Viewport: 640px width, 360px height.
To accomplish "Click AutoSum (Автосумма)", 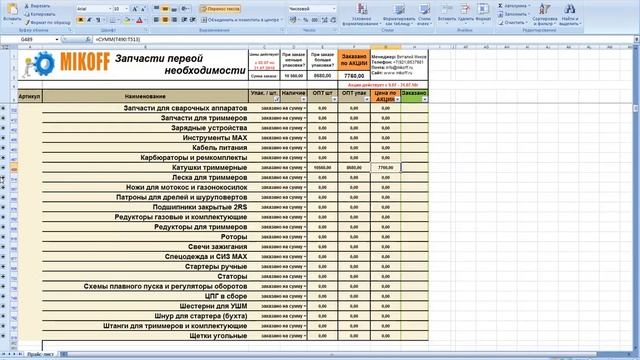I will click(x=514, y=6).
